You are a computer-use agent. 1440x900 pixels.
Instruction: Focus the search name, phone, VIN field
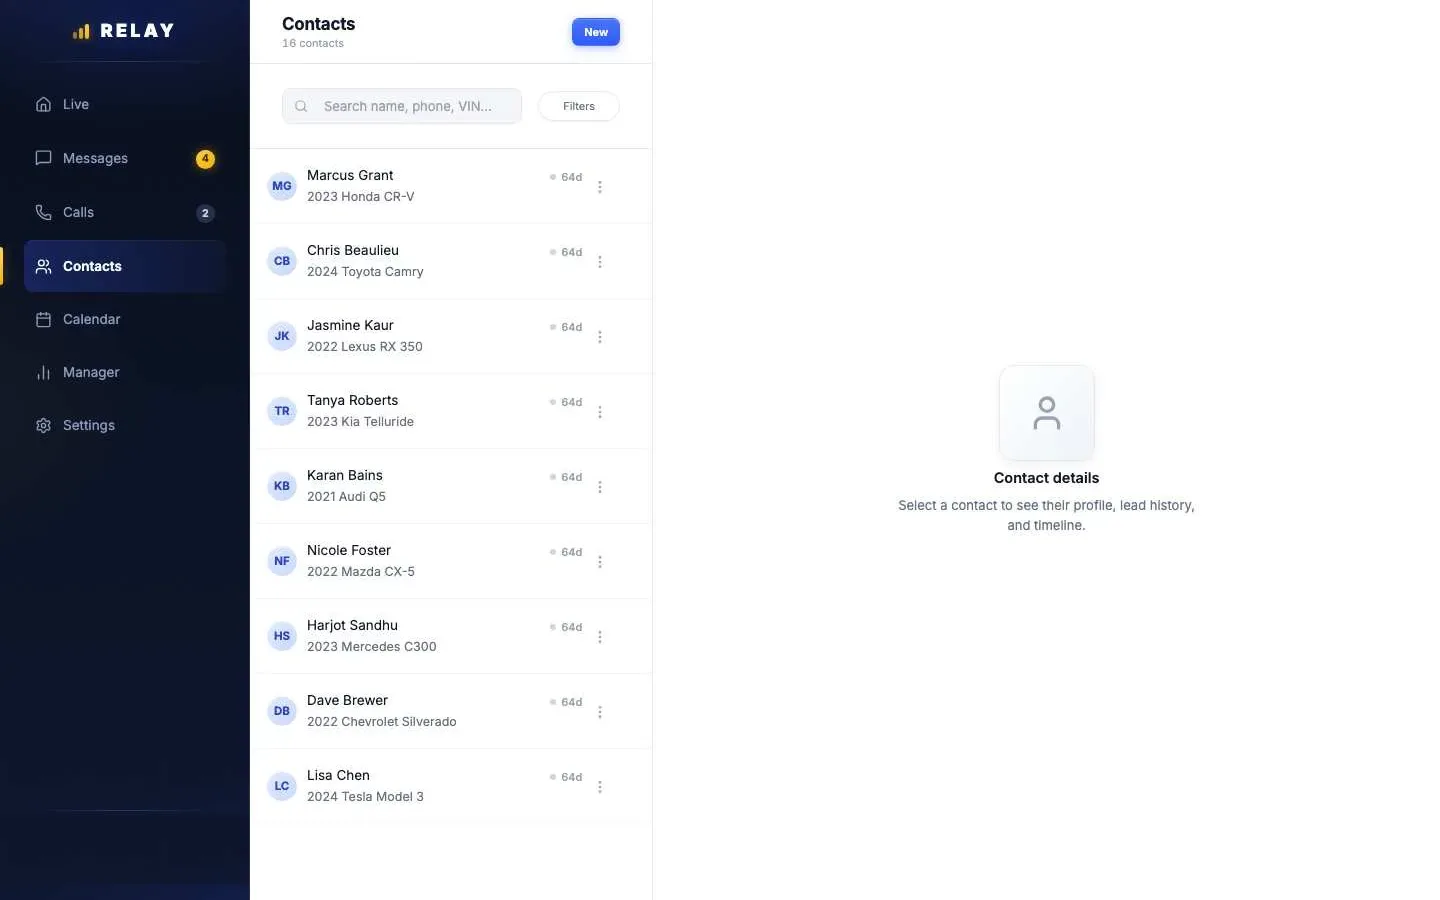402,106
